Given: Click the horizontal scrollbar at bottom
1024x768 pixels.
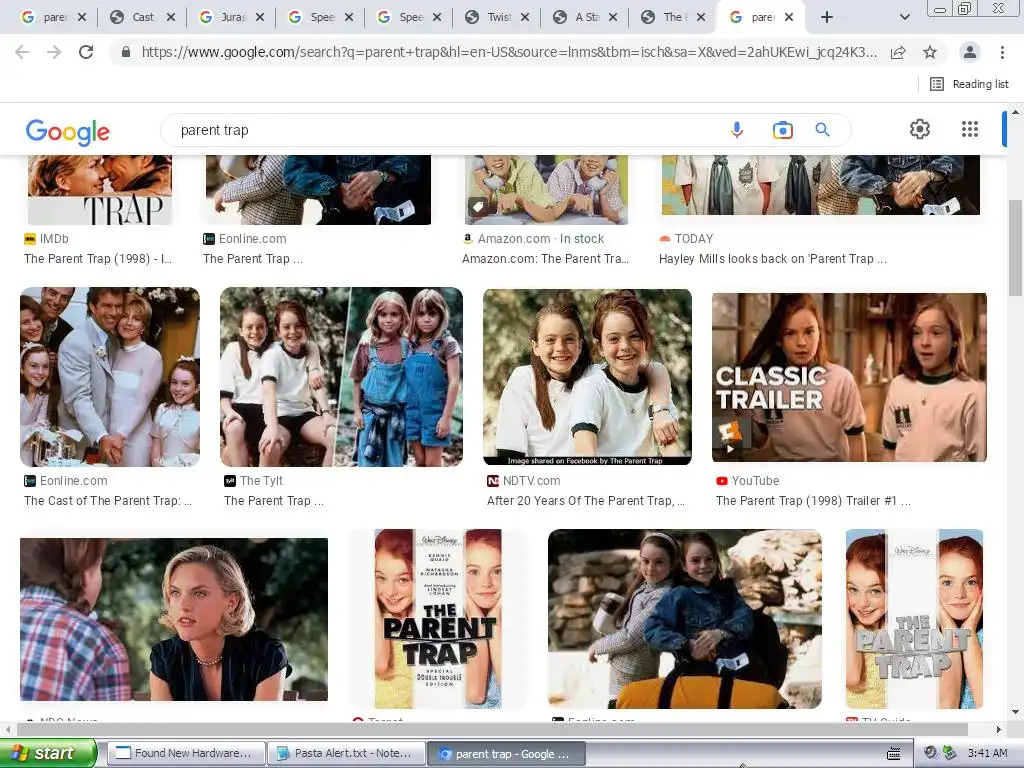Looking at the screenshot, I should 493,729.
